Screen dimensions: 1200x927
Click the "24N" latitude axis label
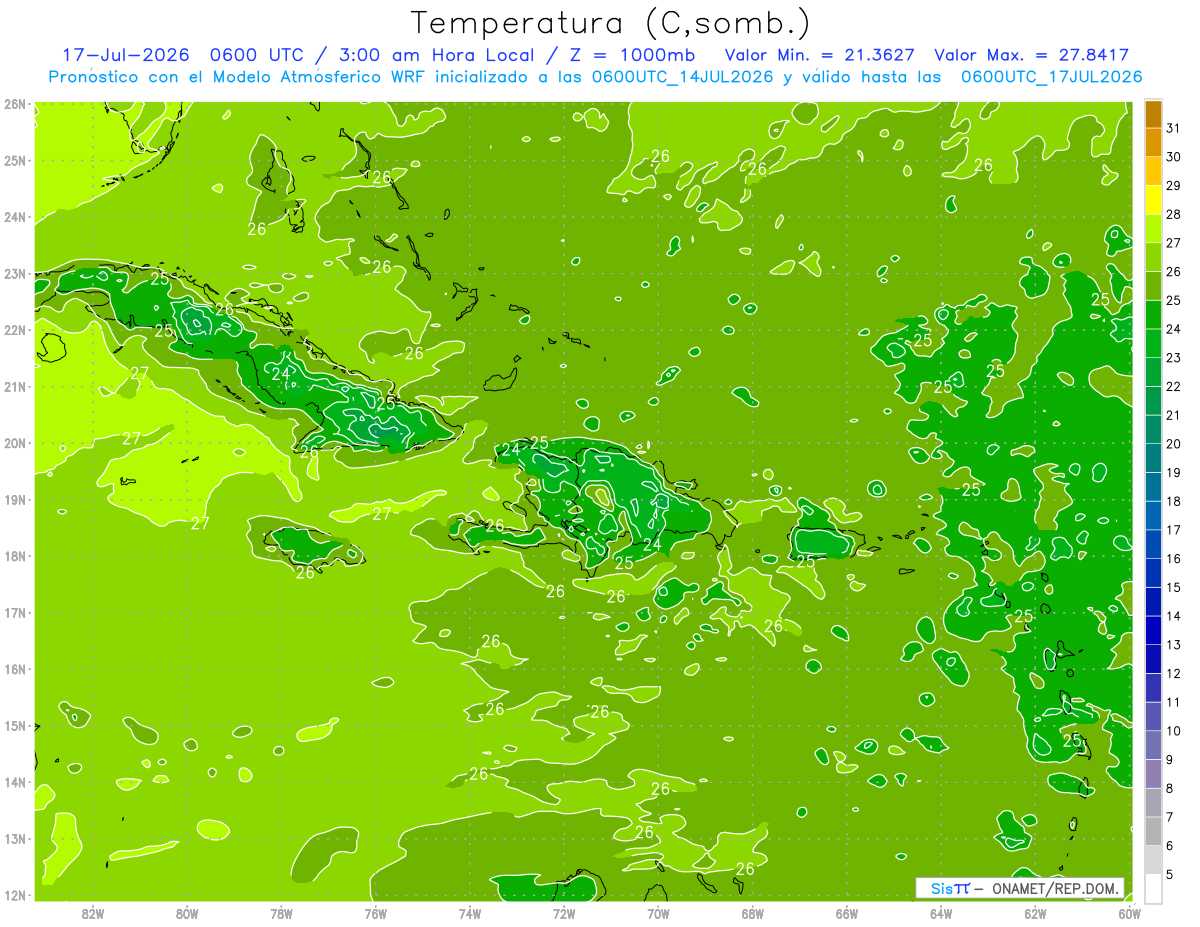point(15,217)
